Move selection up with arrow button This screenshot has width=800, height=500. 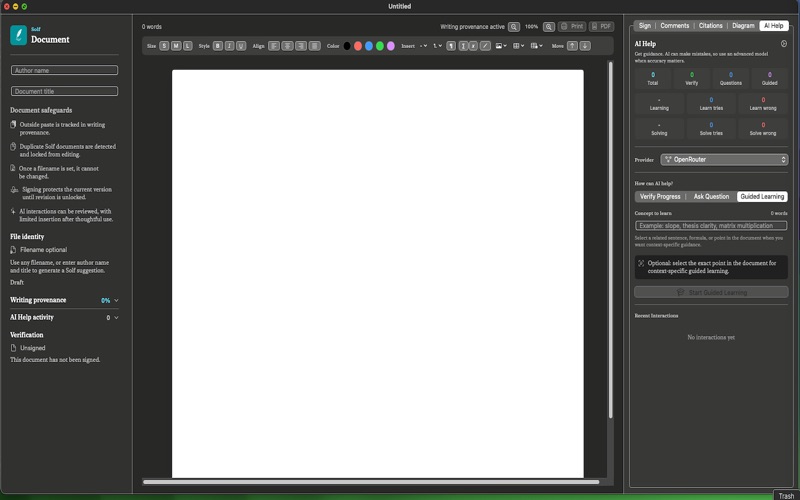coord(572,46)
